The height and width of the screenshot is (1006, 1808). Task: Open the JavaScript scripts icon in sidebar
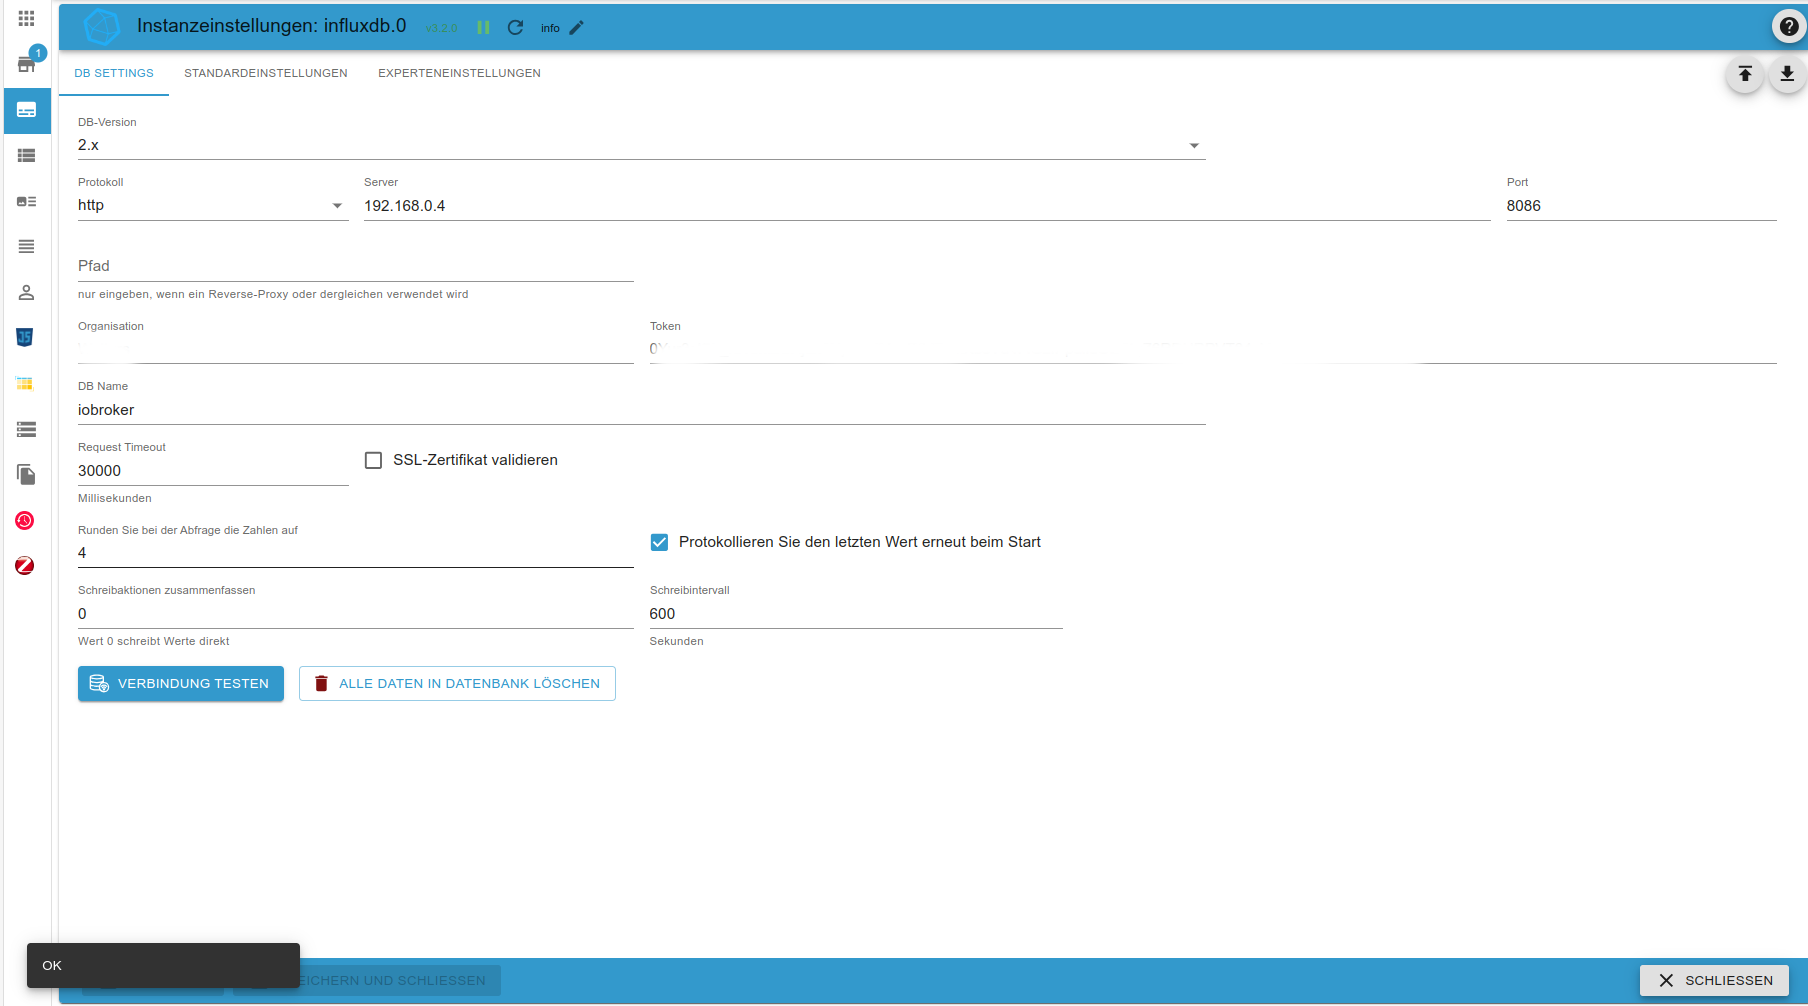(x=25, y=337)
